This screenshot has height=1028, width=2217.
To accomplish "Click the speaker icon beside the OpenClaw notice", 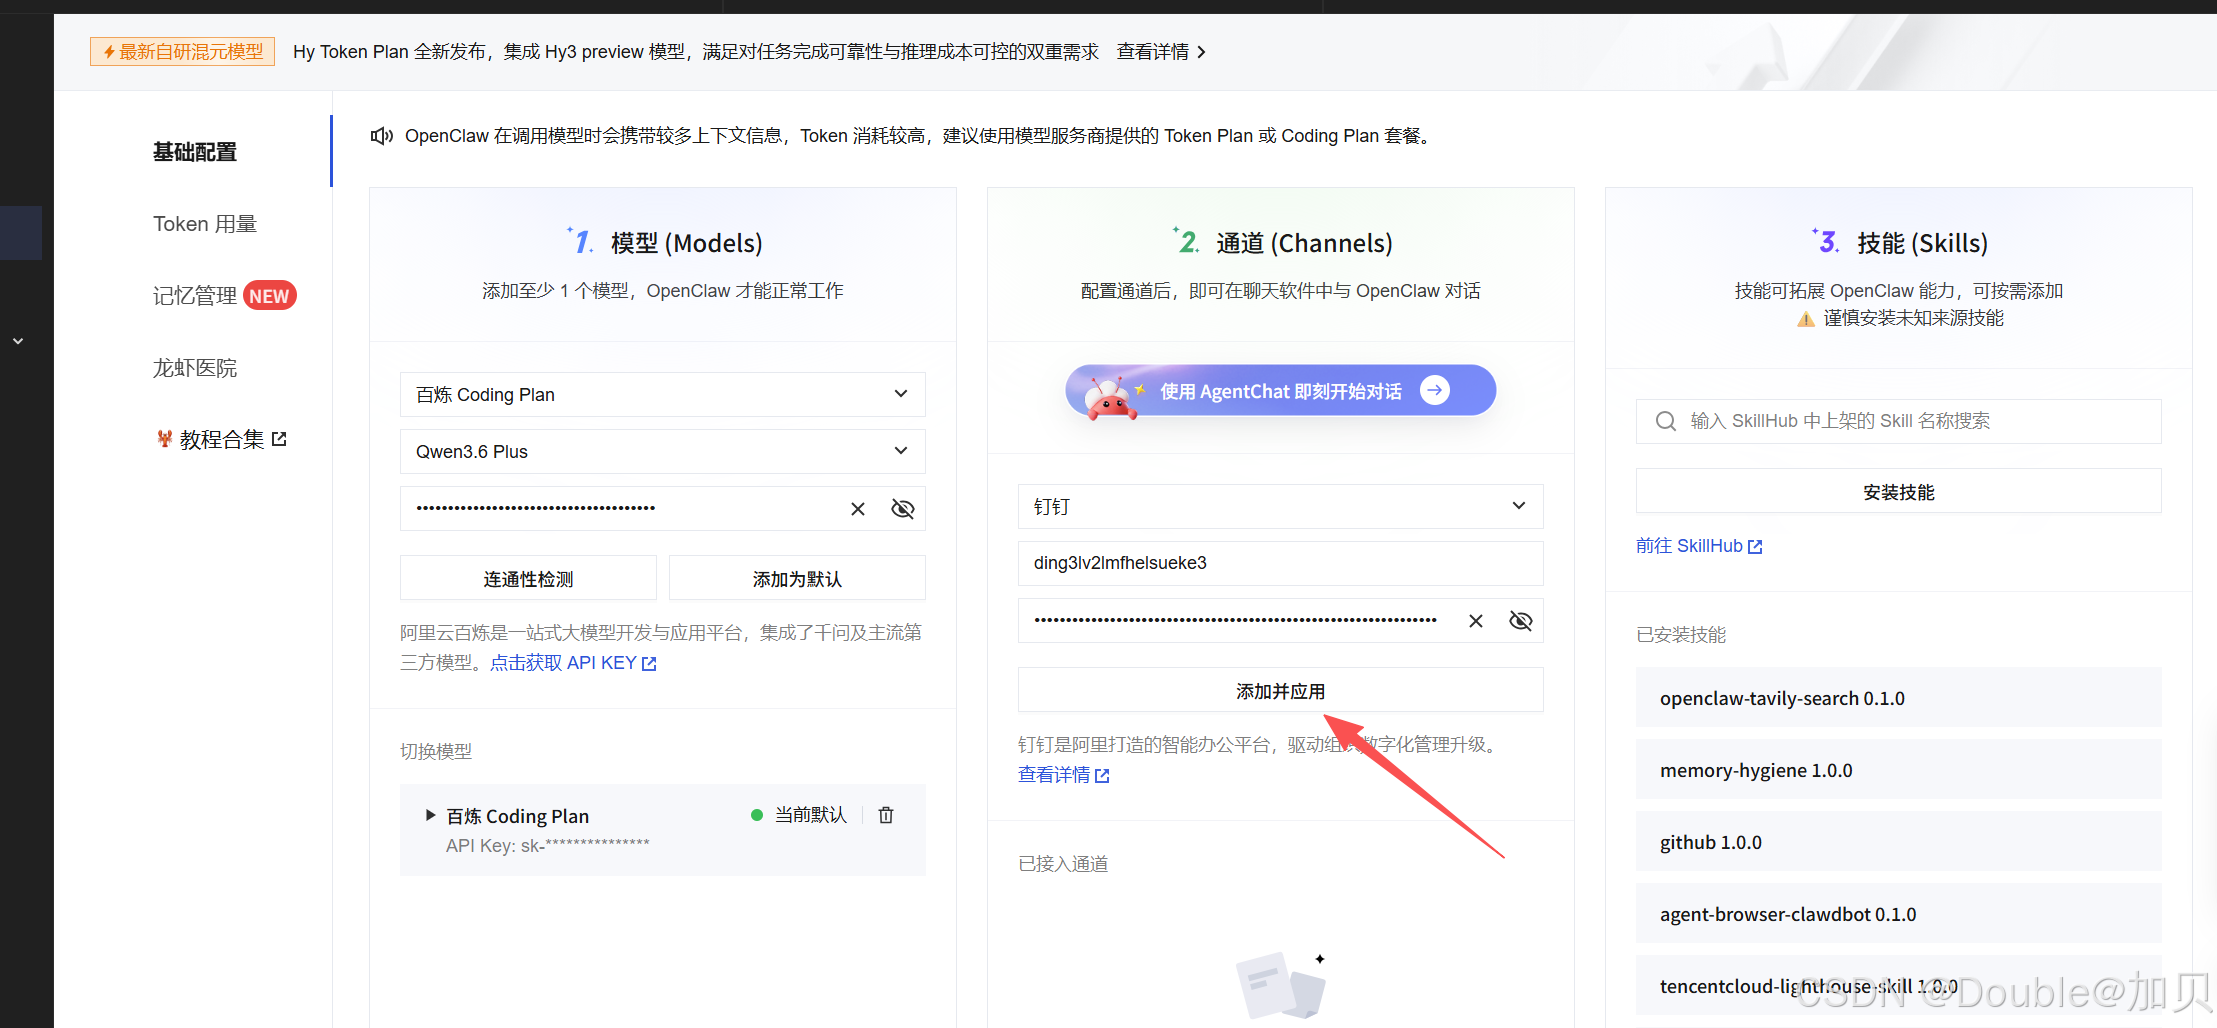I will point(382,135).
